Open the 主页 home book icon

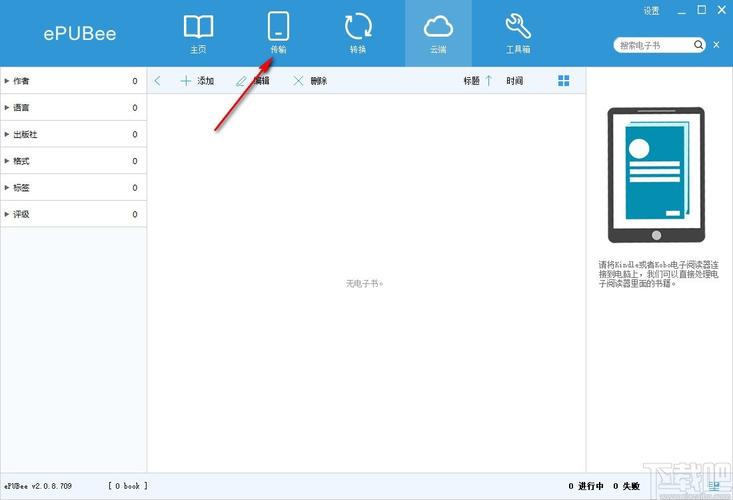coord(198,31)
